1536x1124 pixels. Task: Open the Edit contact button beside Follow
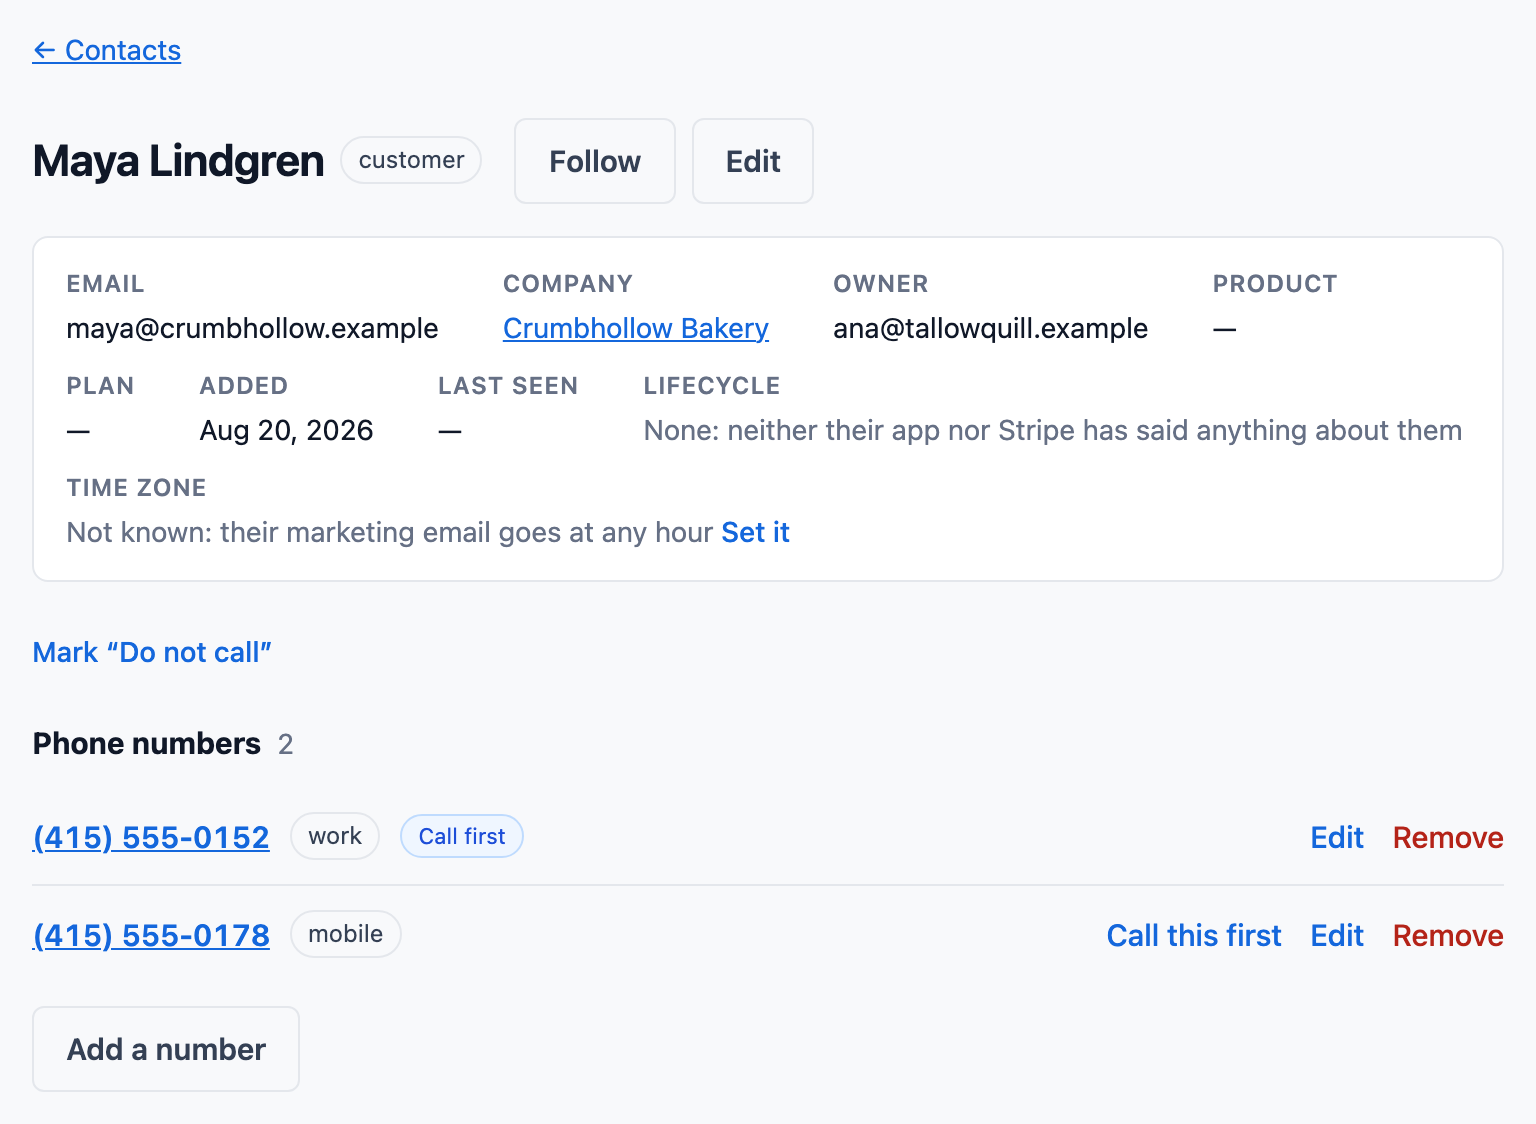coord(753,161)
